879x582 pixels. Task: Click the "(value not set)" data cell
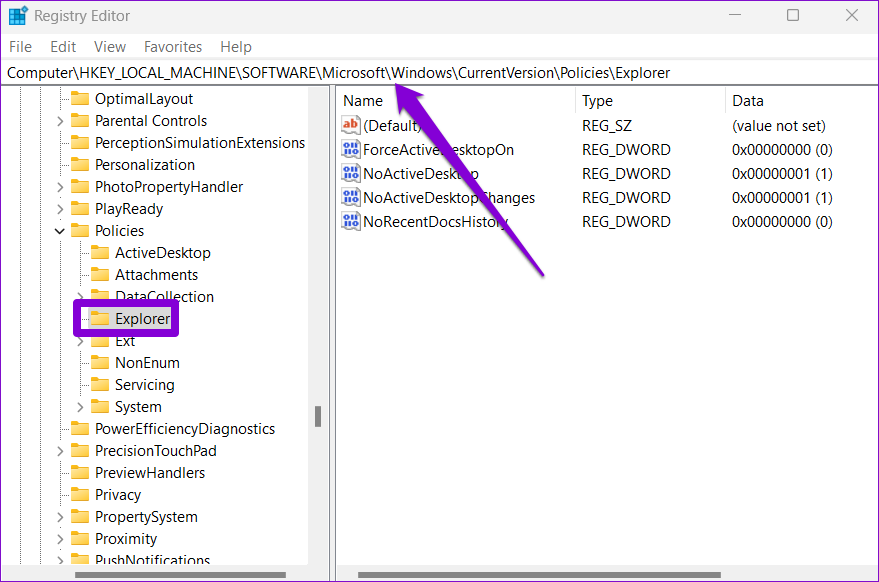pos(779,126)
